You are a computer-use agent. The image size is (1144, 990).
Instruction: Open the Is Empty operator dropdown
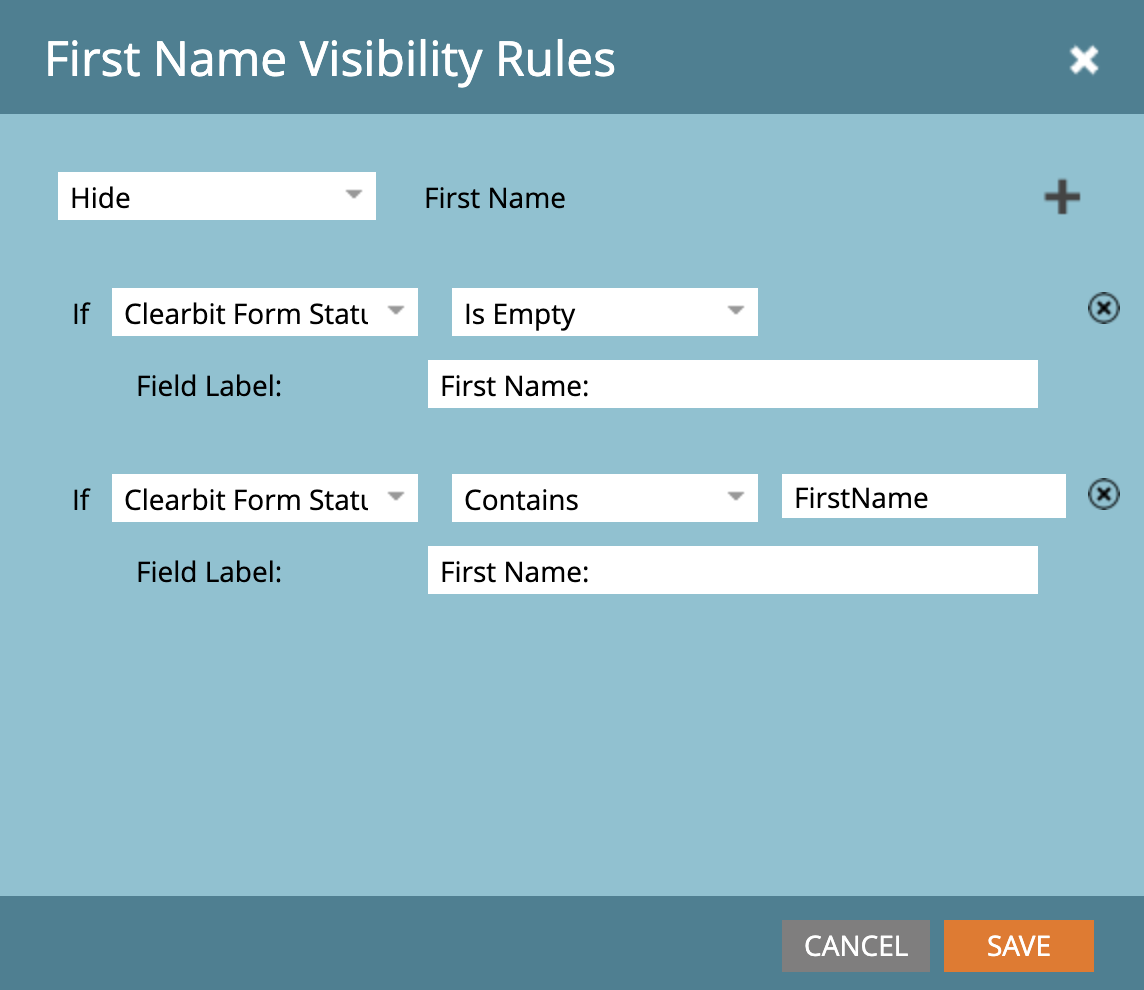pos(604,312)
